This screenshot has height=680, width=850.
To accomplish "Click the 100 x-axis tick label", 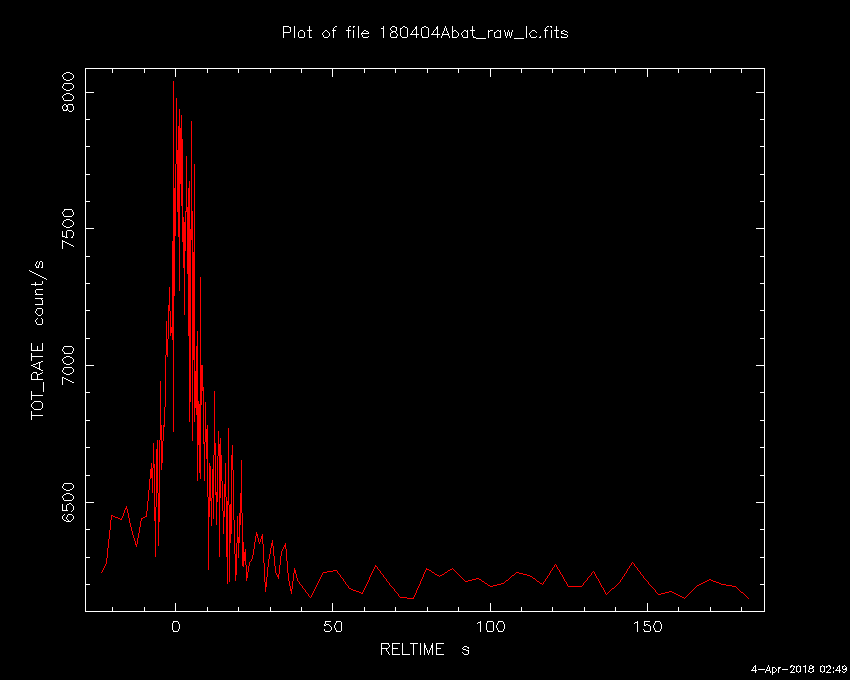I will coord(491,627).
